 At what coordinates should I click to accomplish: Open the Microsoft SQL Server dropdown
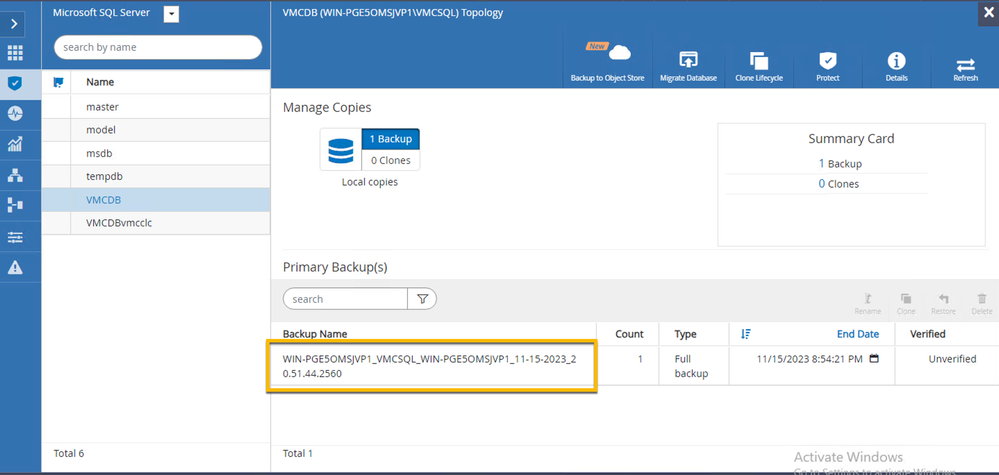tap(171, 14)
